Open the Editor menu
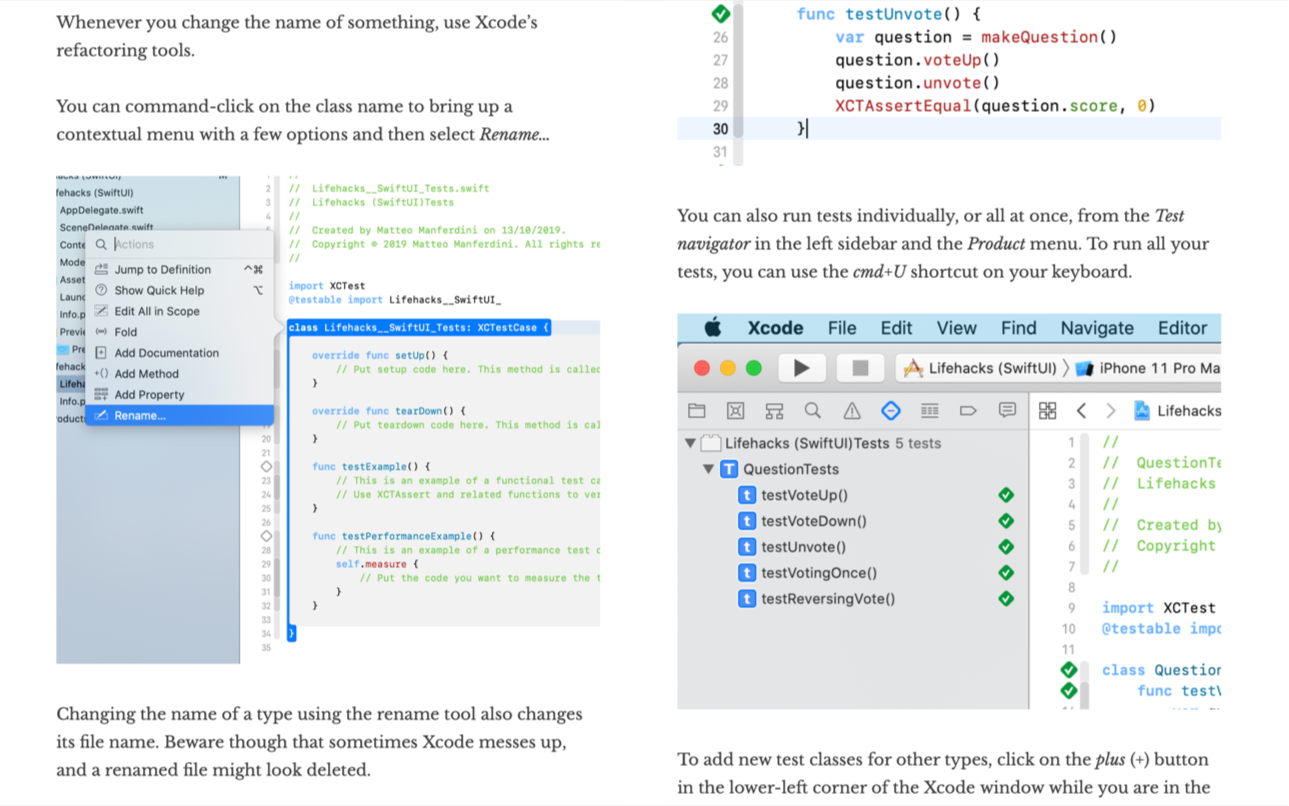 point(1182,328)
